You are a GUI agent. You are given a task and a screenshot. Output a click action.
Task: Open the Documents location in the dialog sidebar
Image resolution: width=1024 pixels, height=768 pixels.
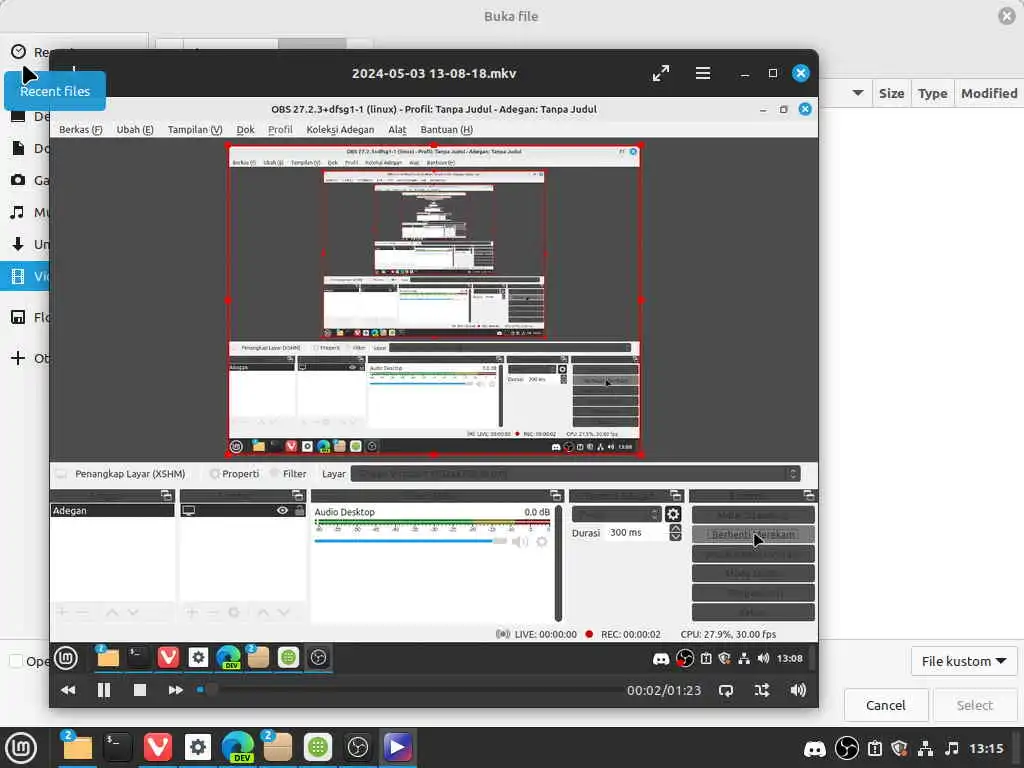(x=29, y=148)
